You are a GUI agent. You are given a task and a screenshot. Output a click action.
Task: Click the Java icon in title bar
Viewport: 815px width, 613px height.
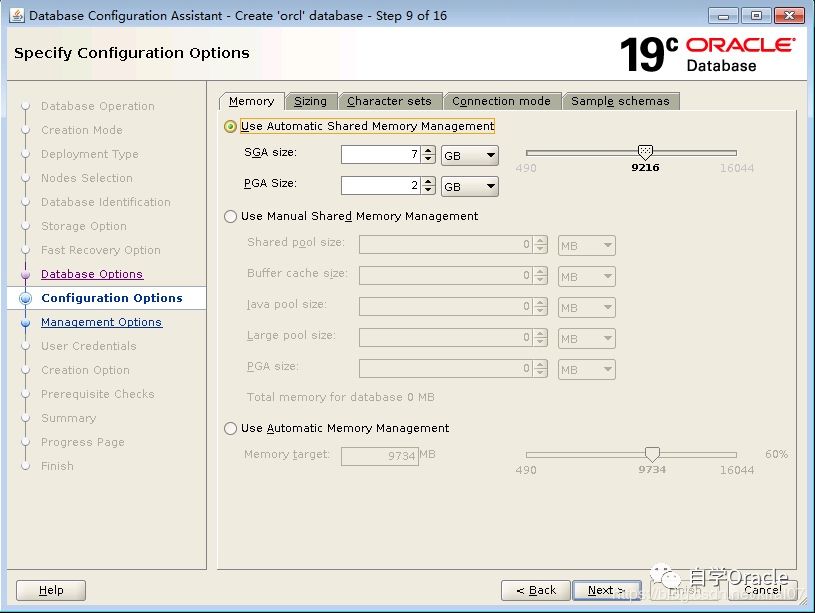click(x=17, y=16)
